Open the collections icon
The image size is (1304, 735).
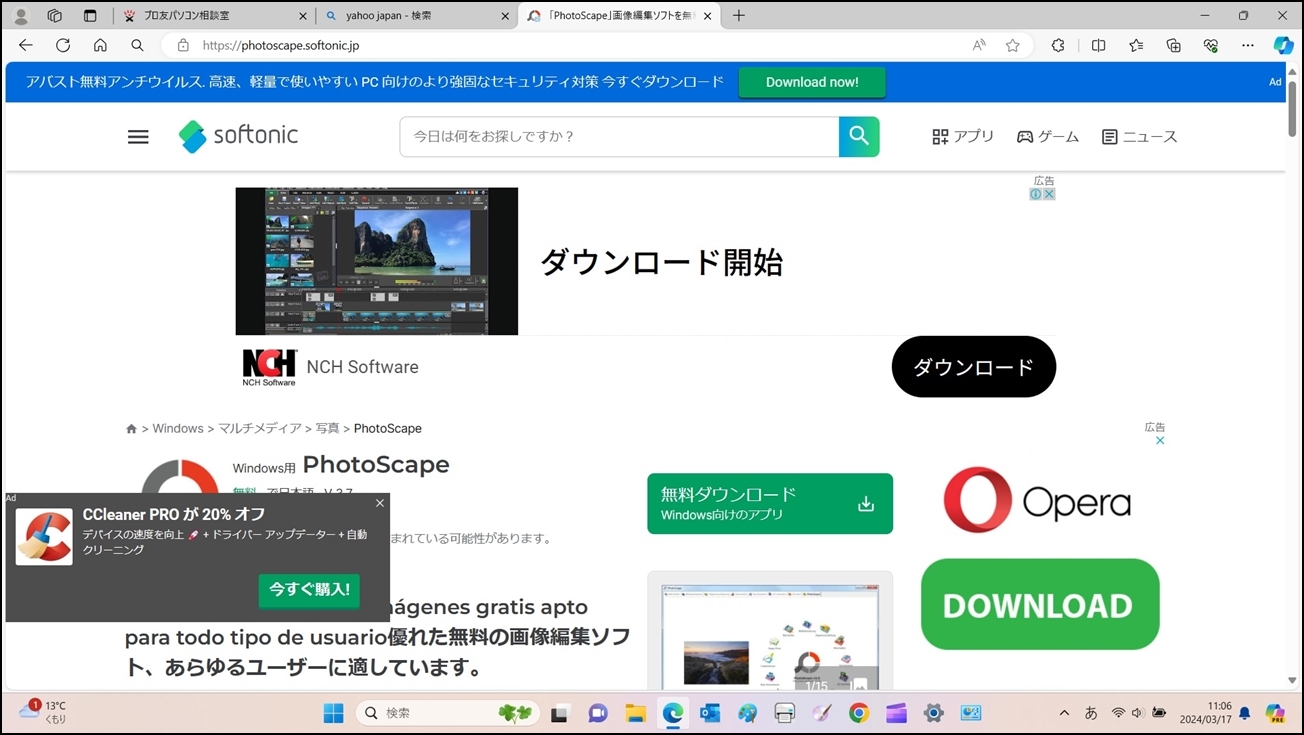pyautogui.click(x=1174, y=45)
